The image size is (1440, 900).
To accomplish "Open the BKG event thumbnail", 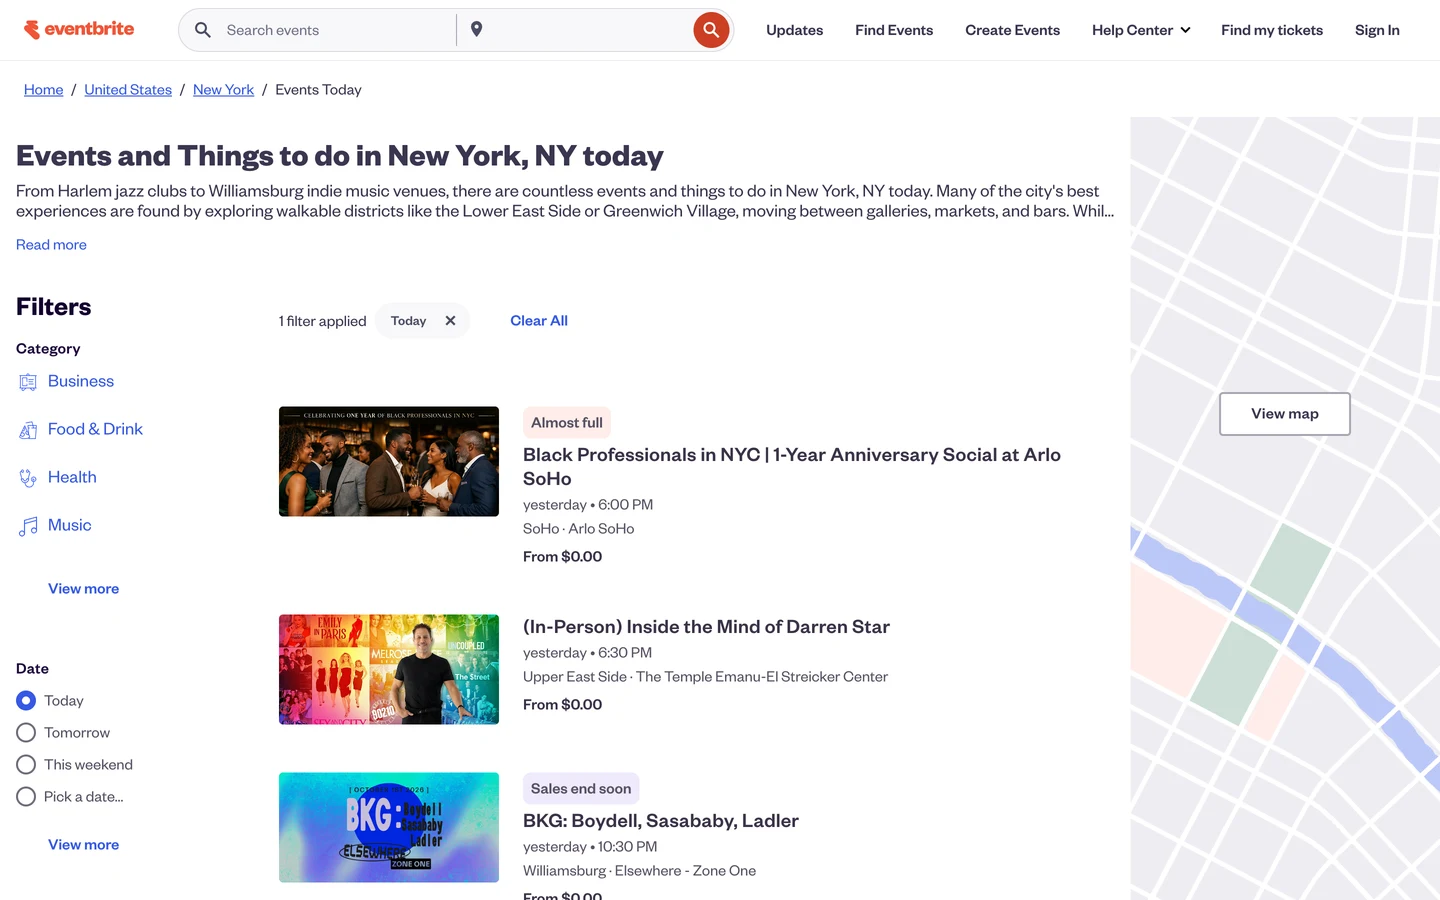I will [389, 828].
